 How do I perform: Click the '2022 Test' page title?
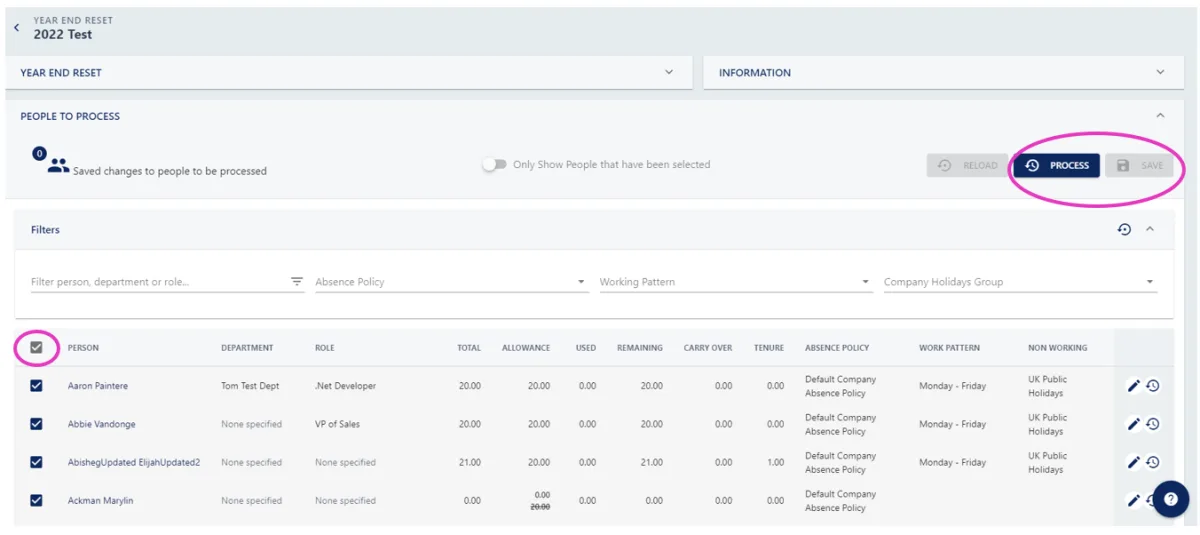[63, 34]
